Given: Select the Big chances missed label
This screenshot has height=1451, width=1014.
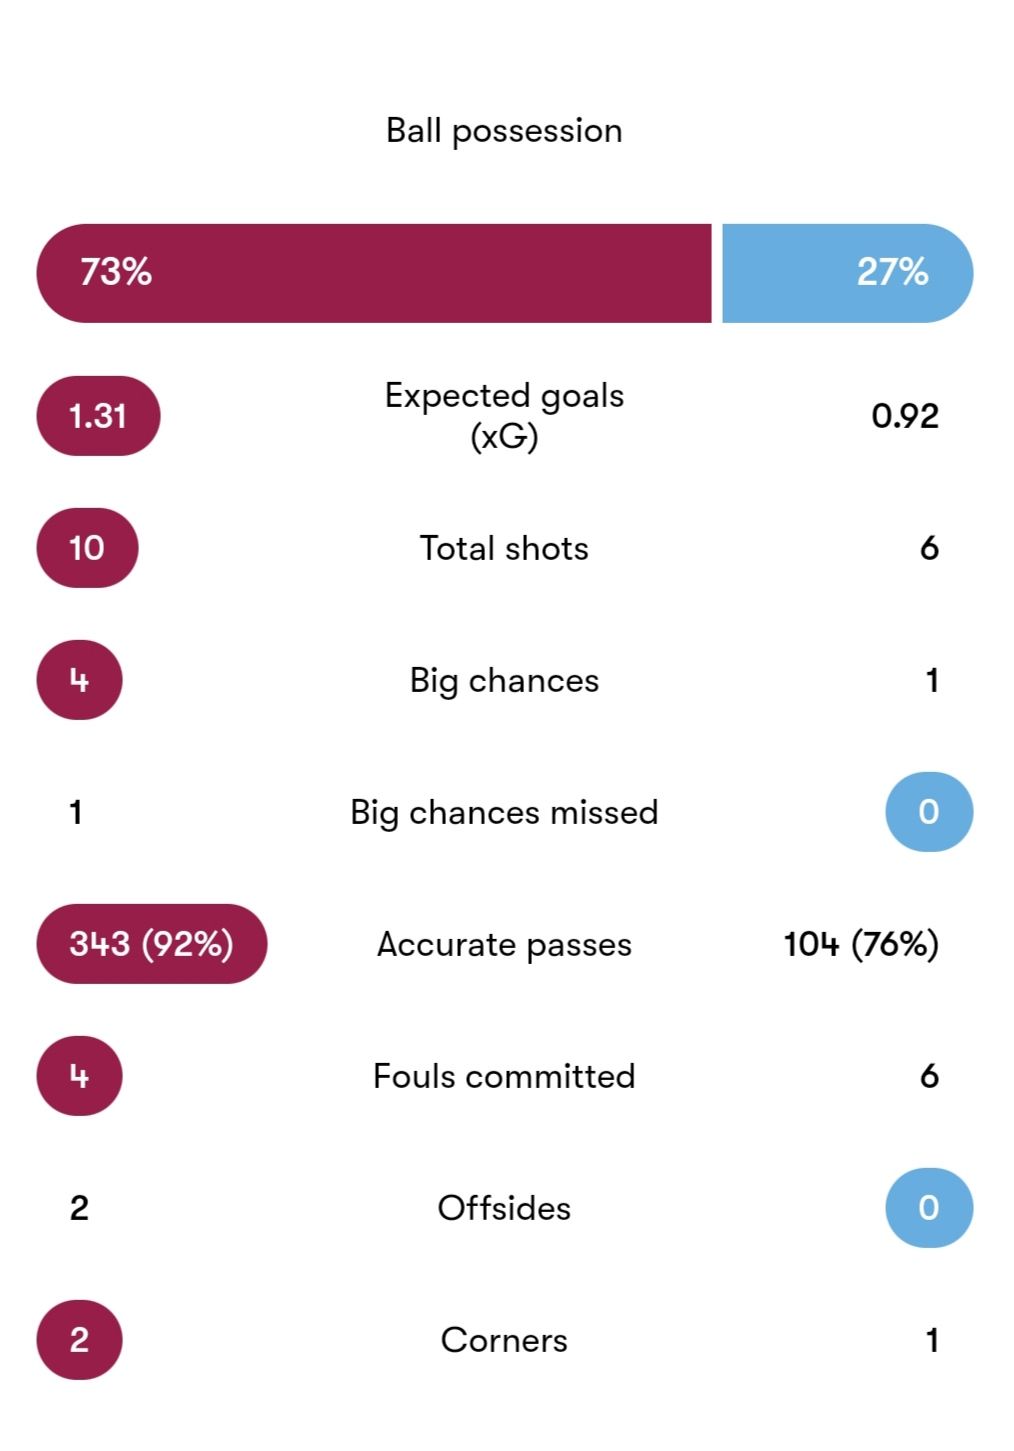Looking at the screenshot, I should pyautogui.click(x=504, y=813).
